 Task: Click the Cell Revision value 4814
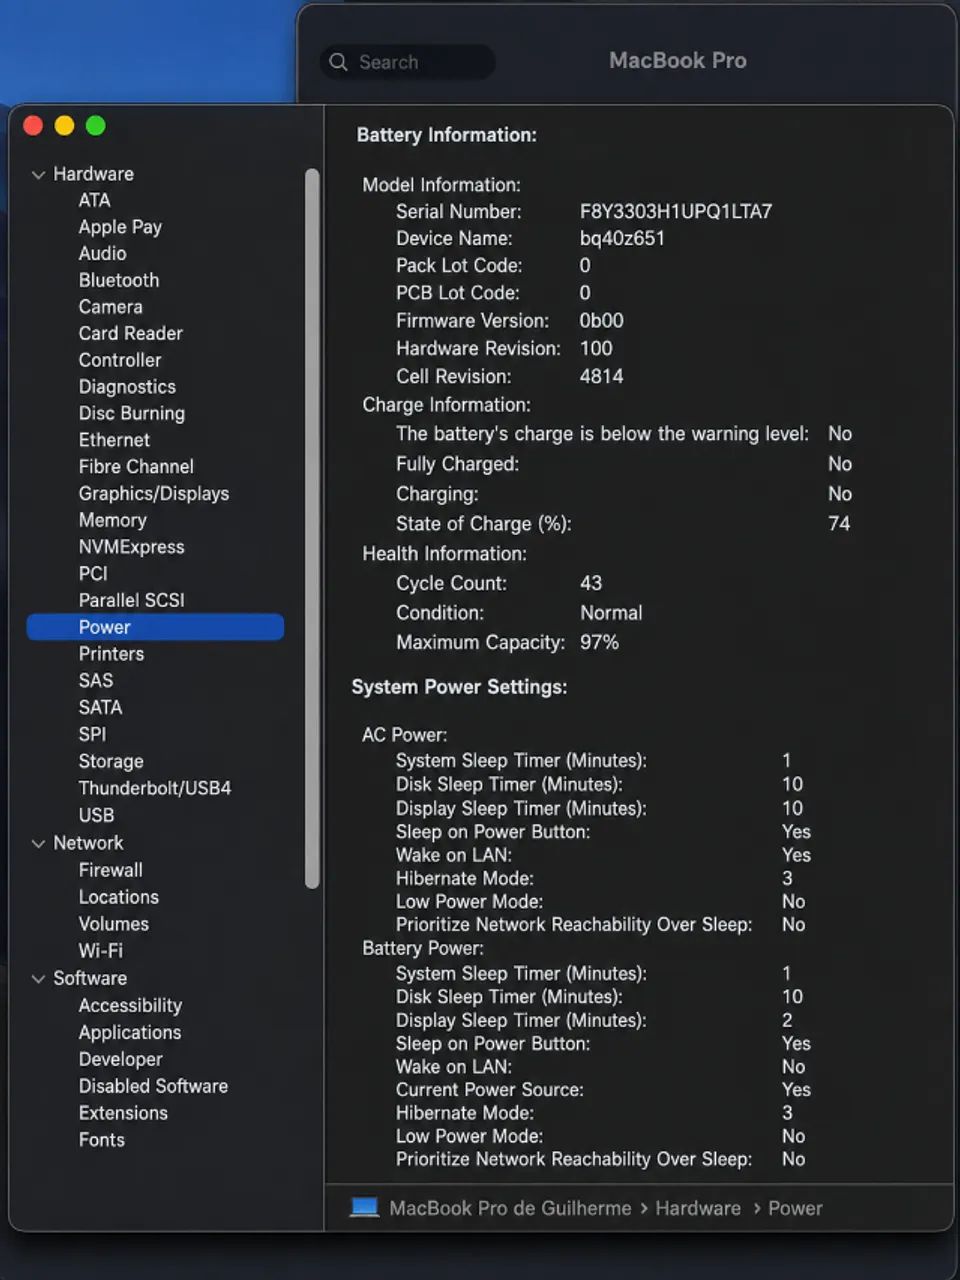click(601, 376)
